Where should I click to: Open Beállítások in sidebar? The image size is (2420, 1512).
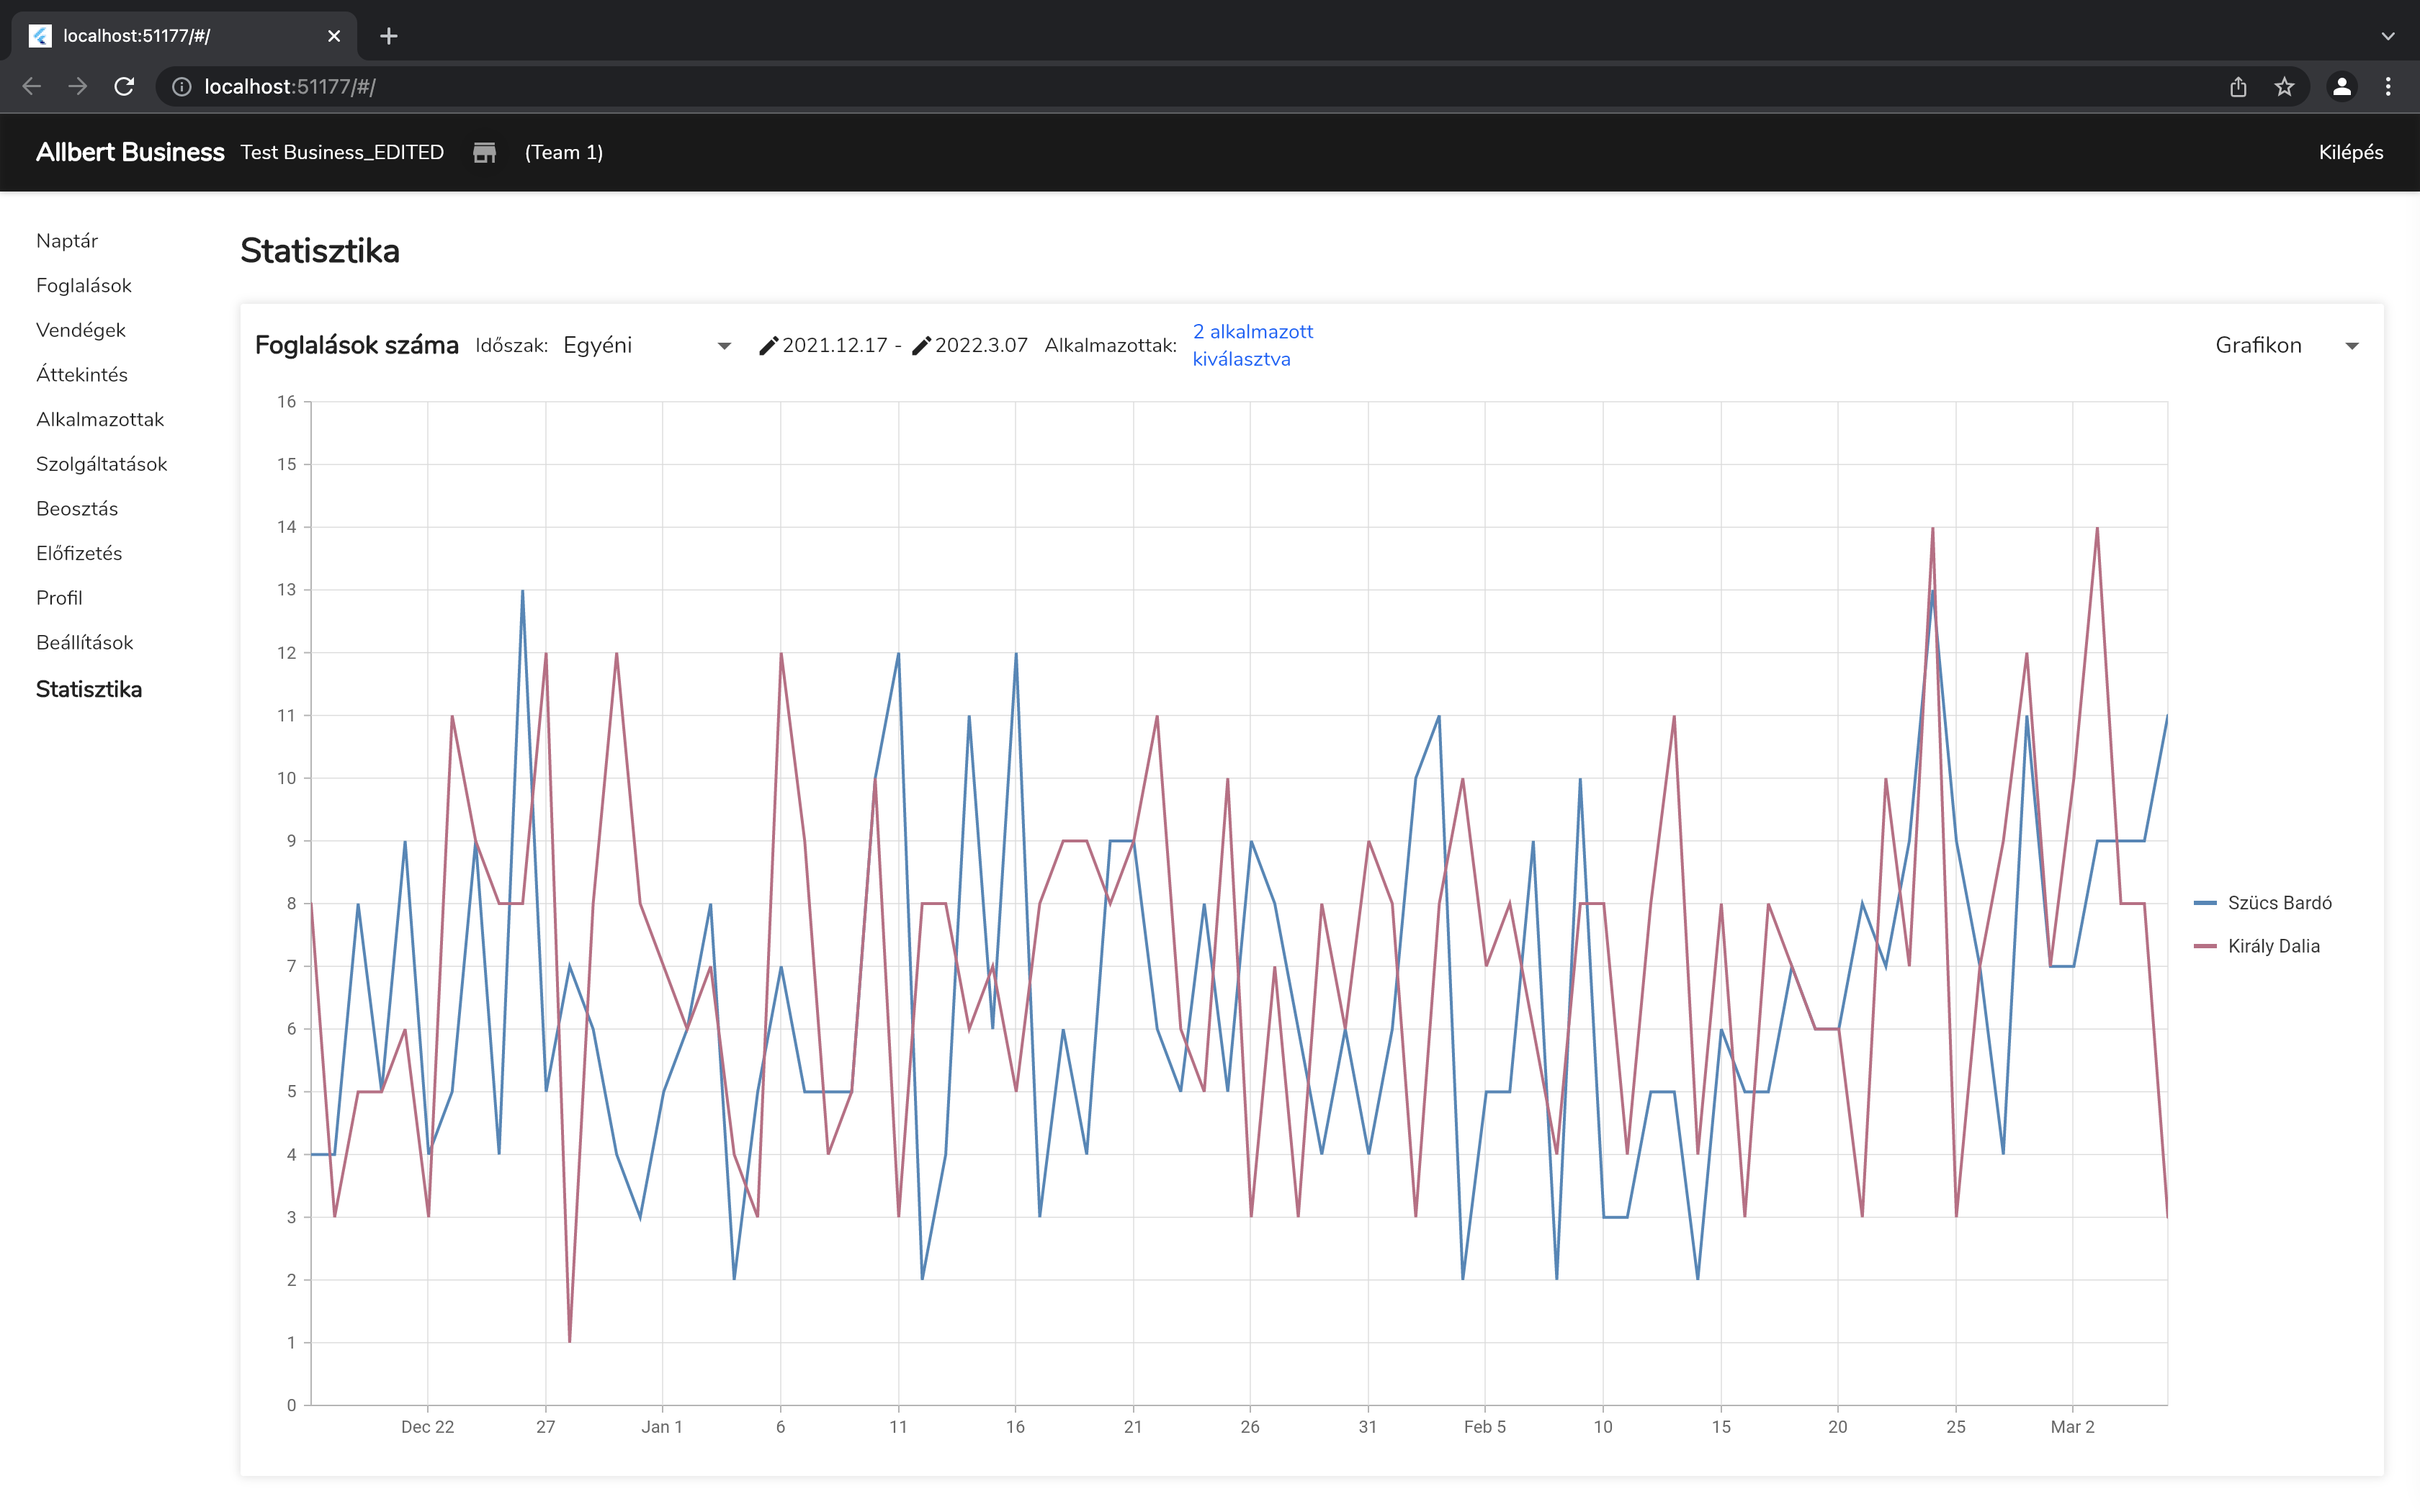point(85,643)
